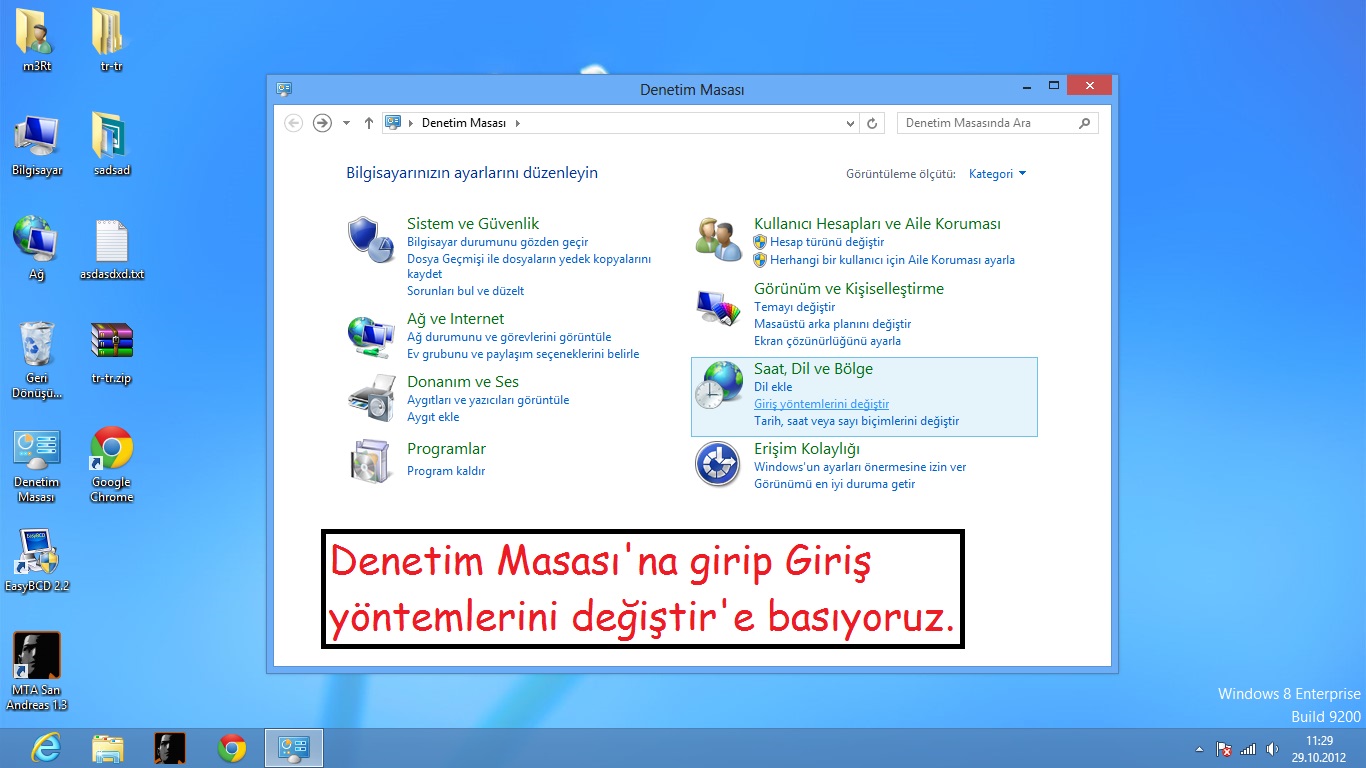Click the Denetim Masası breadcrumb text
The height and width of the screenshot is (768, 1366).
pos(464,123)
